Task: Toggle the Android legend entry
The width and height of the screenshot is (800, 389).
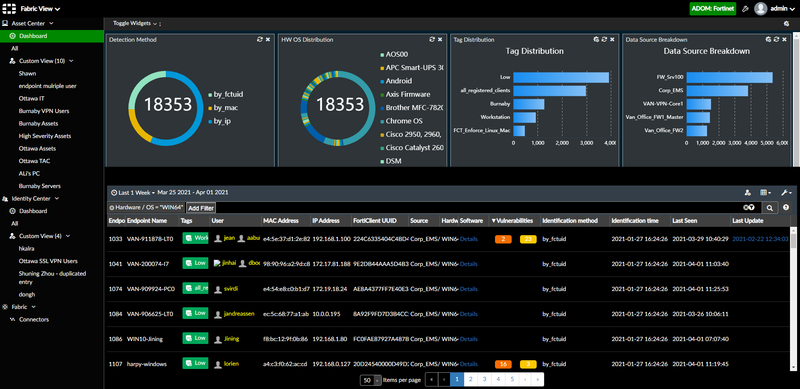Action: 396,81
